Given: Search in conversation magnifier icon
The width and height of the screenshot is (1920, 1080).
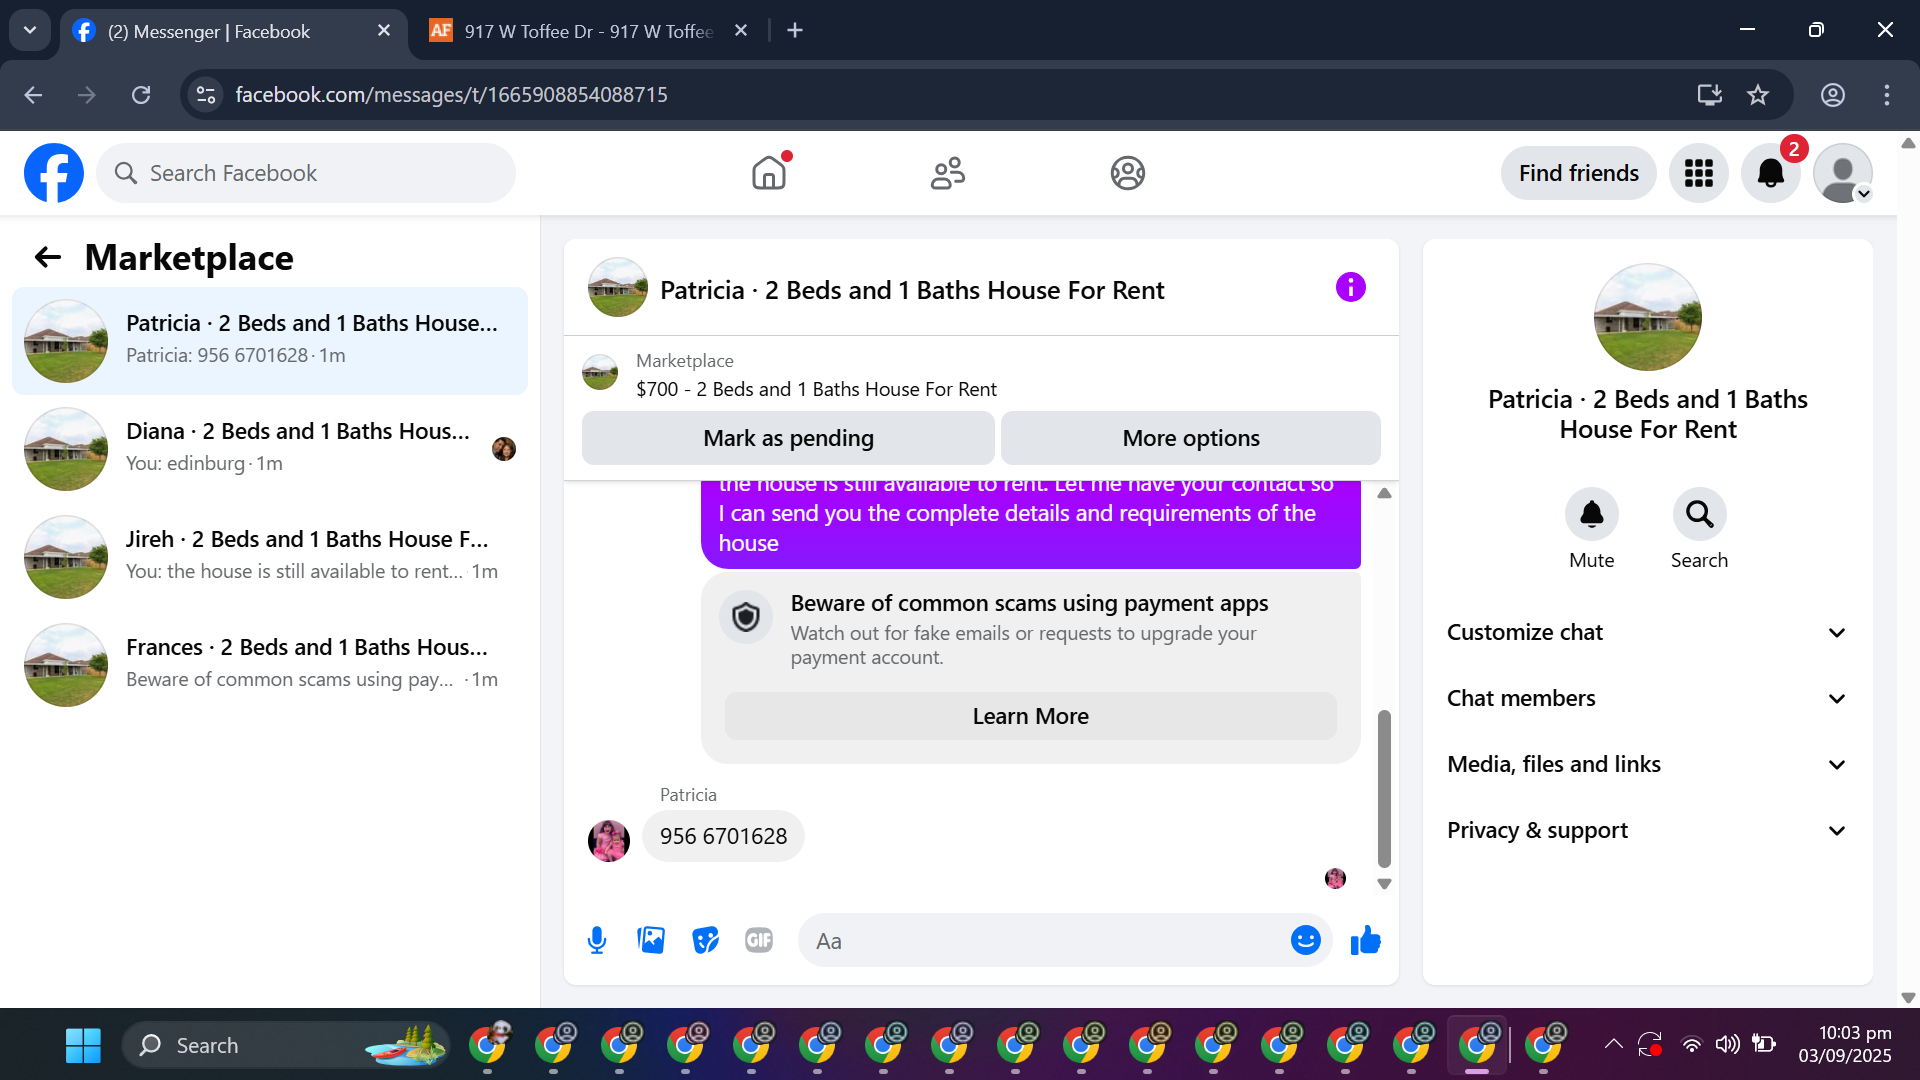Looking at the screenshot, I should [1699, 514].
